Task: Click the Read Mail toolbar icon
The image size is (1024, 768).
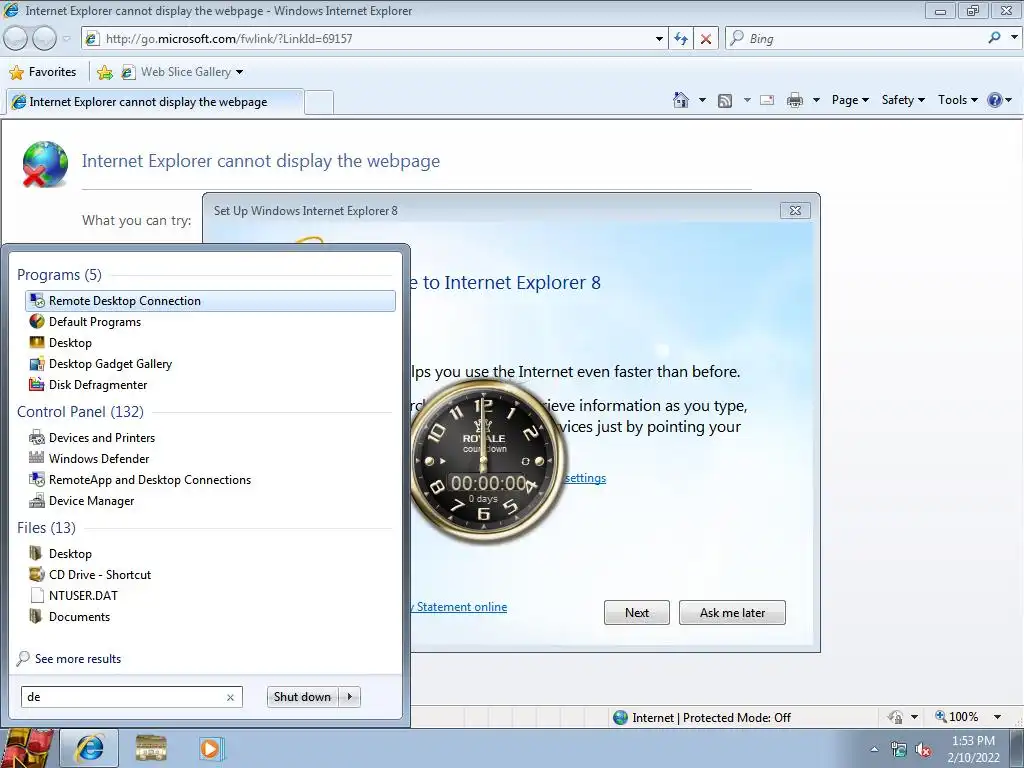Action: click(x=767, y=100)
